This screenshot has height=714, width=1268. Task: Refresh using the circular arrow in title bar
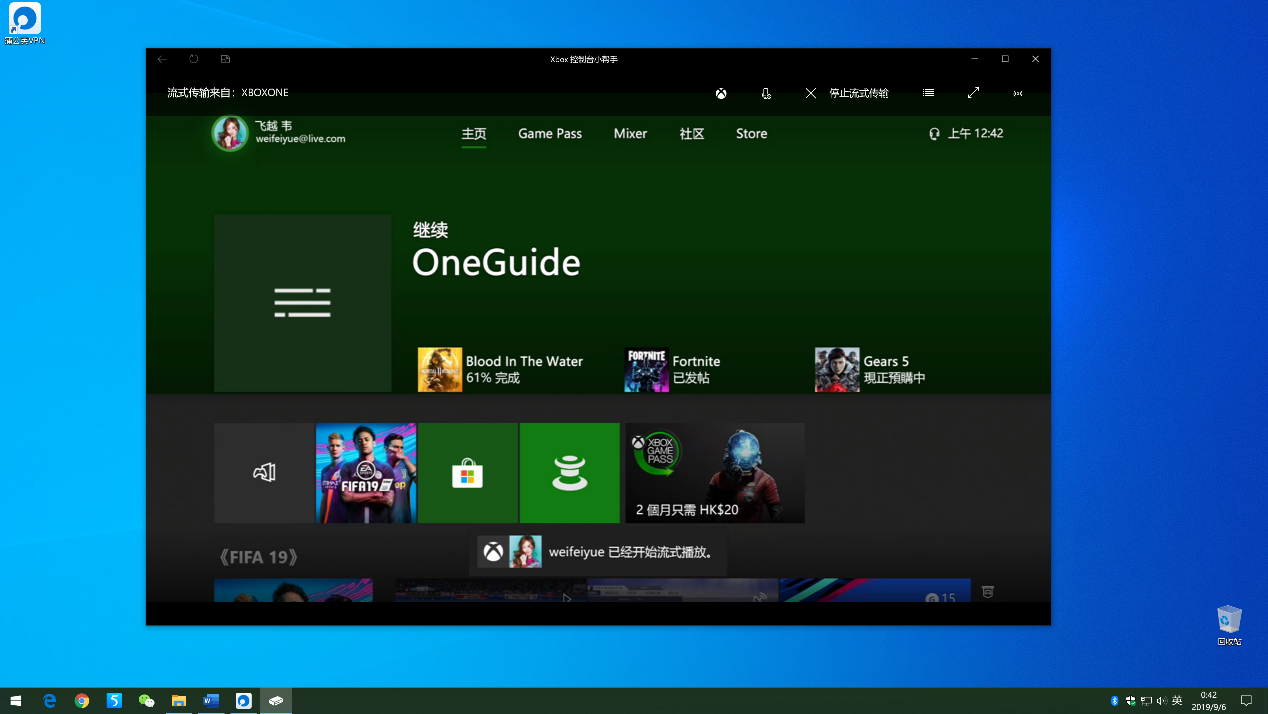194,59
